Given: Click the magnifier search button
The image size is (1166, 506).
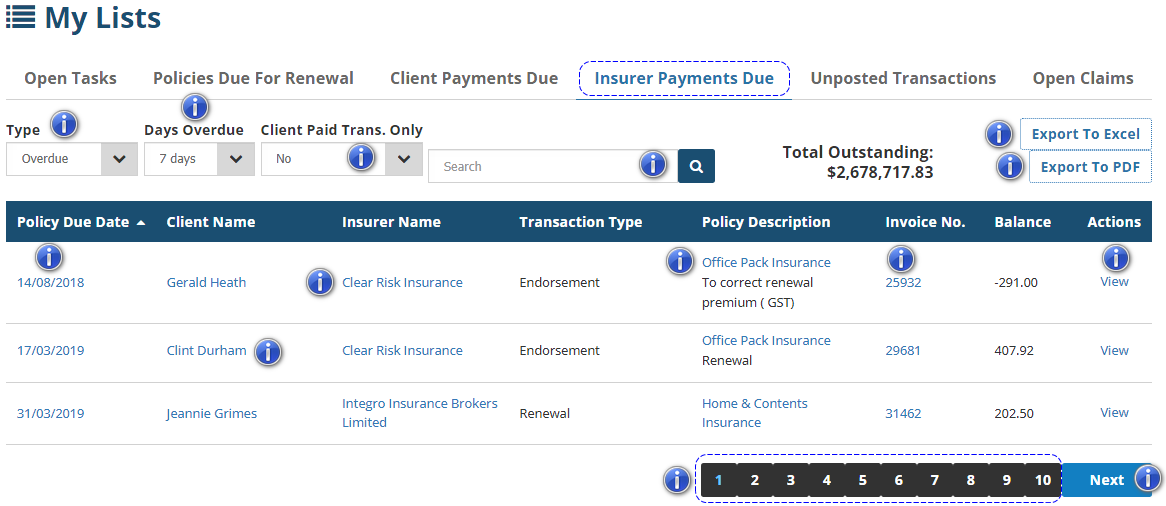Looking at the screenshot, I should pyautogui.click(x=696, y=166).
